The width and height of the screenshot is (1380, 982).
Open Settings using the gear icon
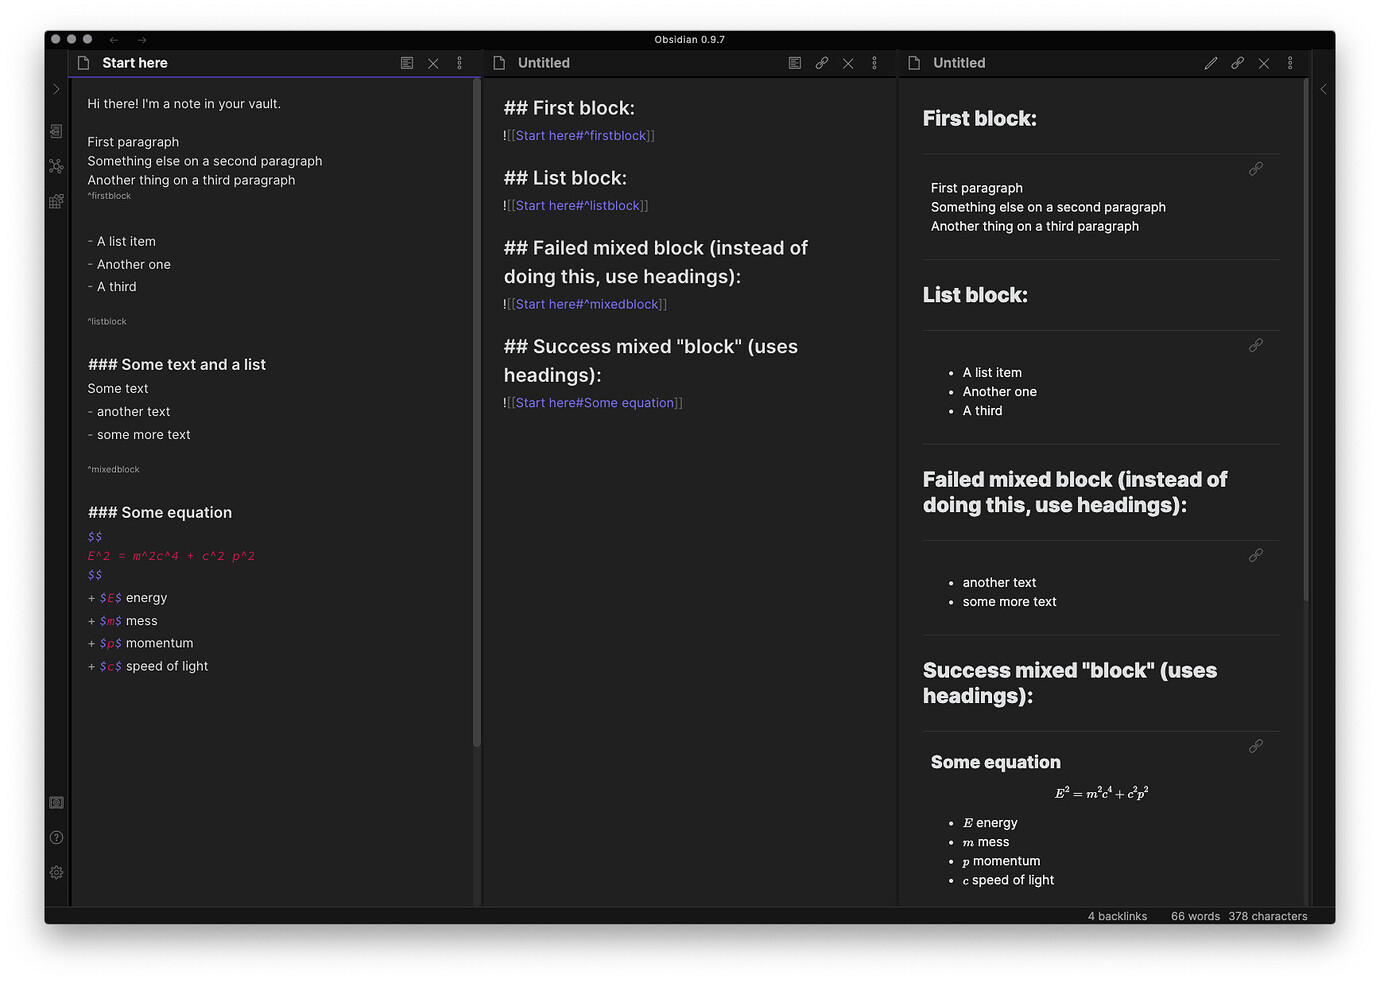(56, 872)
